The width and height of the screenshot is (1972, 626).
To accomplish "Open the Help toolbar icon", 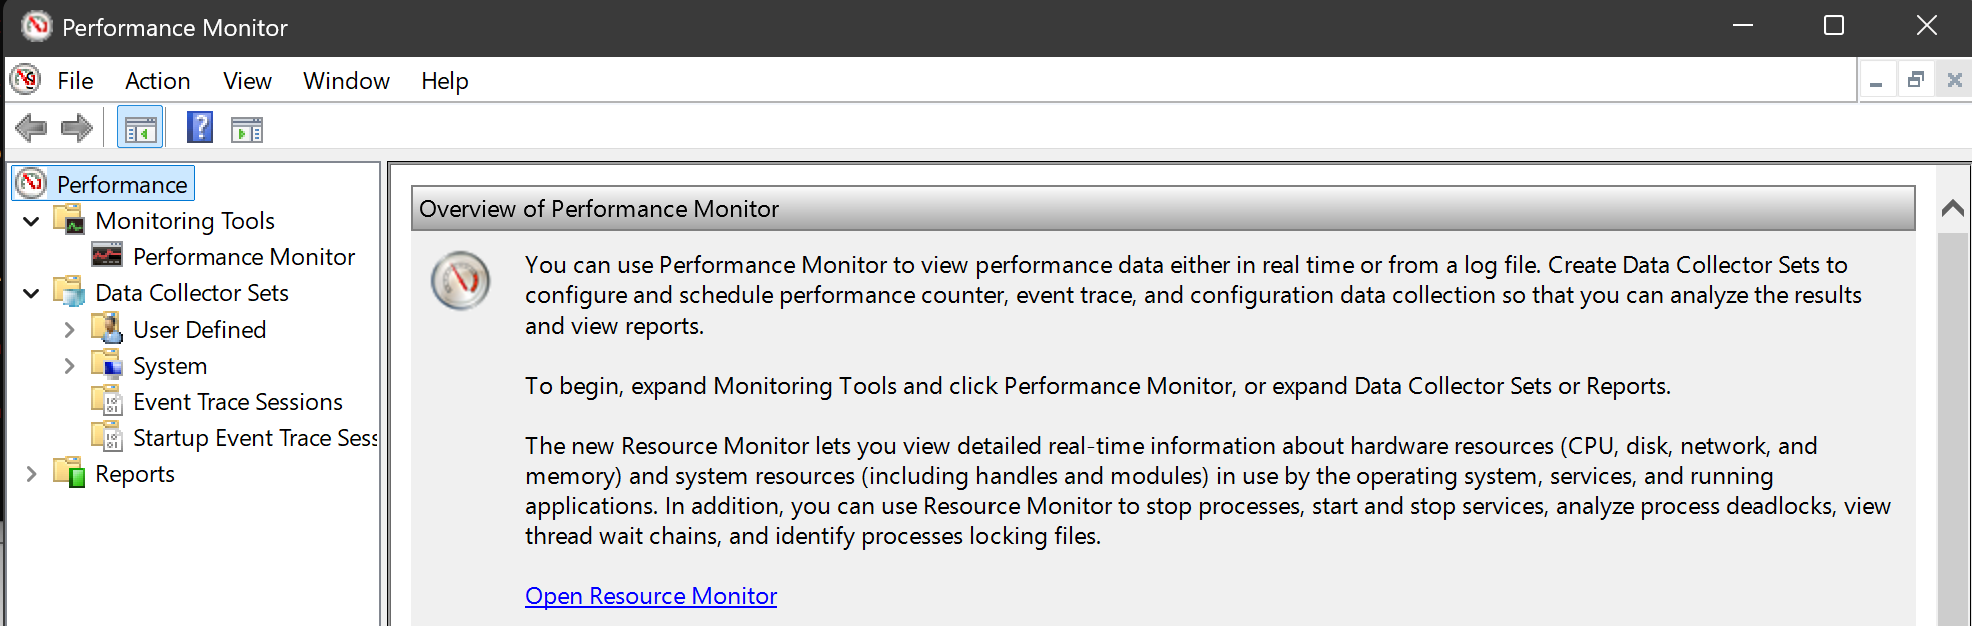I will tap(200, 128).
